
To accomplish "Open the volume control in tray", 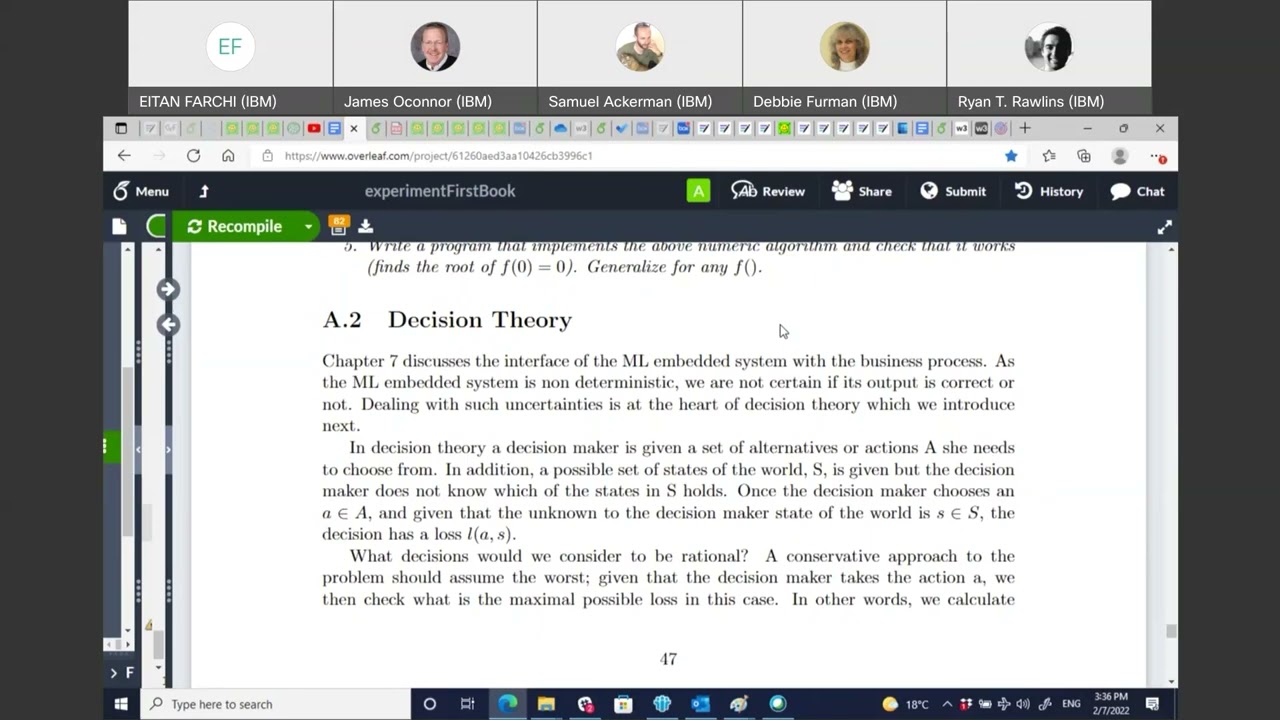I will (1025, 704).
